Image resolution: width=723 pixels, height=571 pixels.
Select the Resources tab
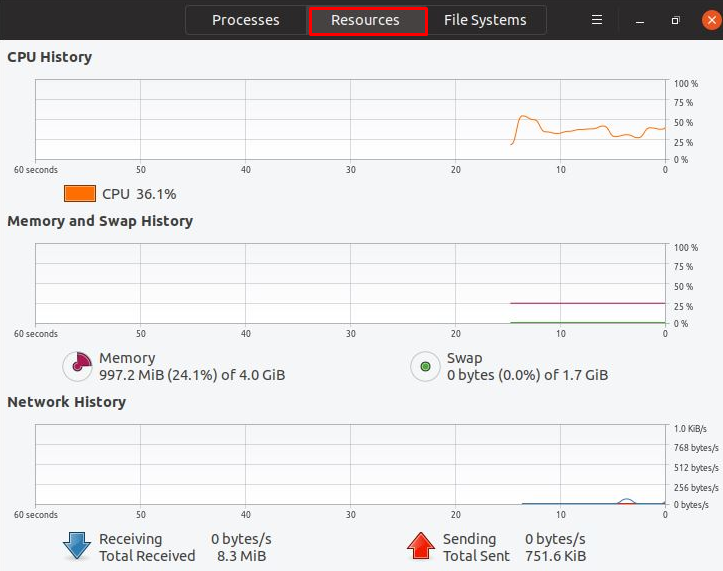point(366,20)
